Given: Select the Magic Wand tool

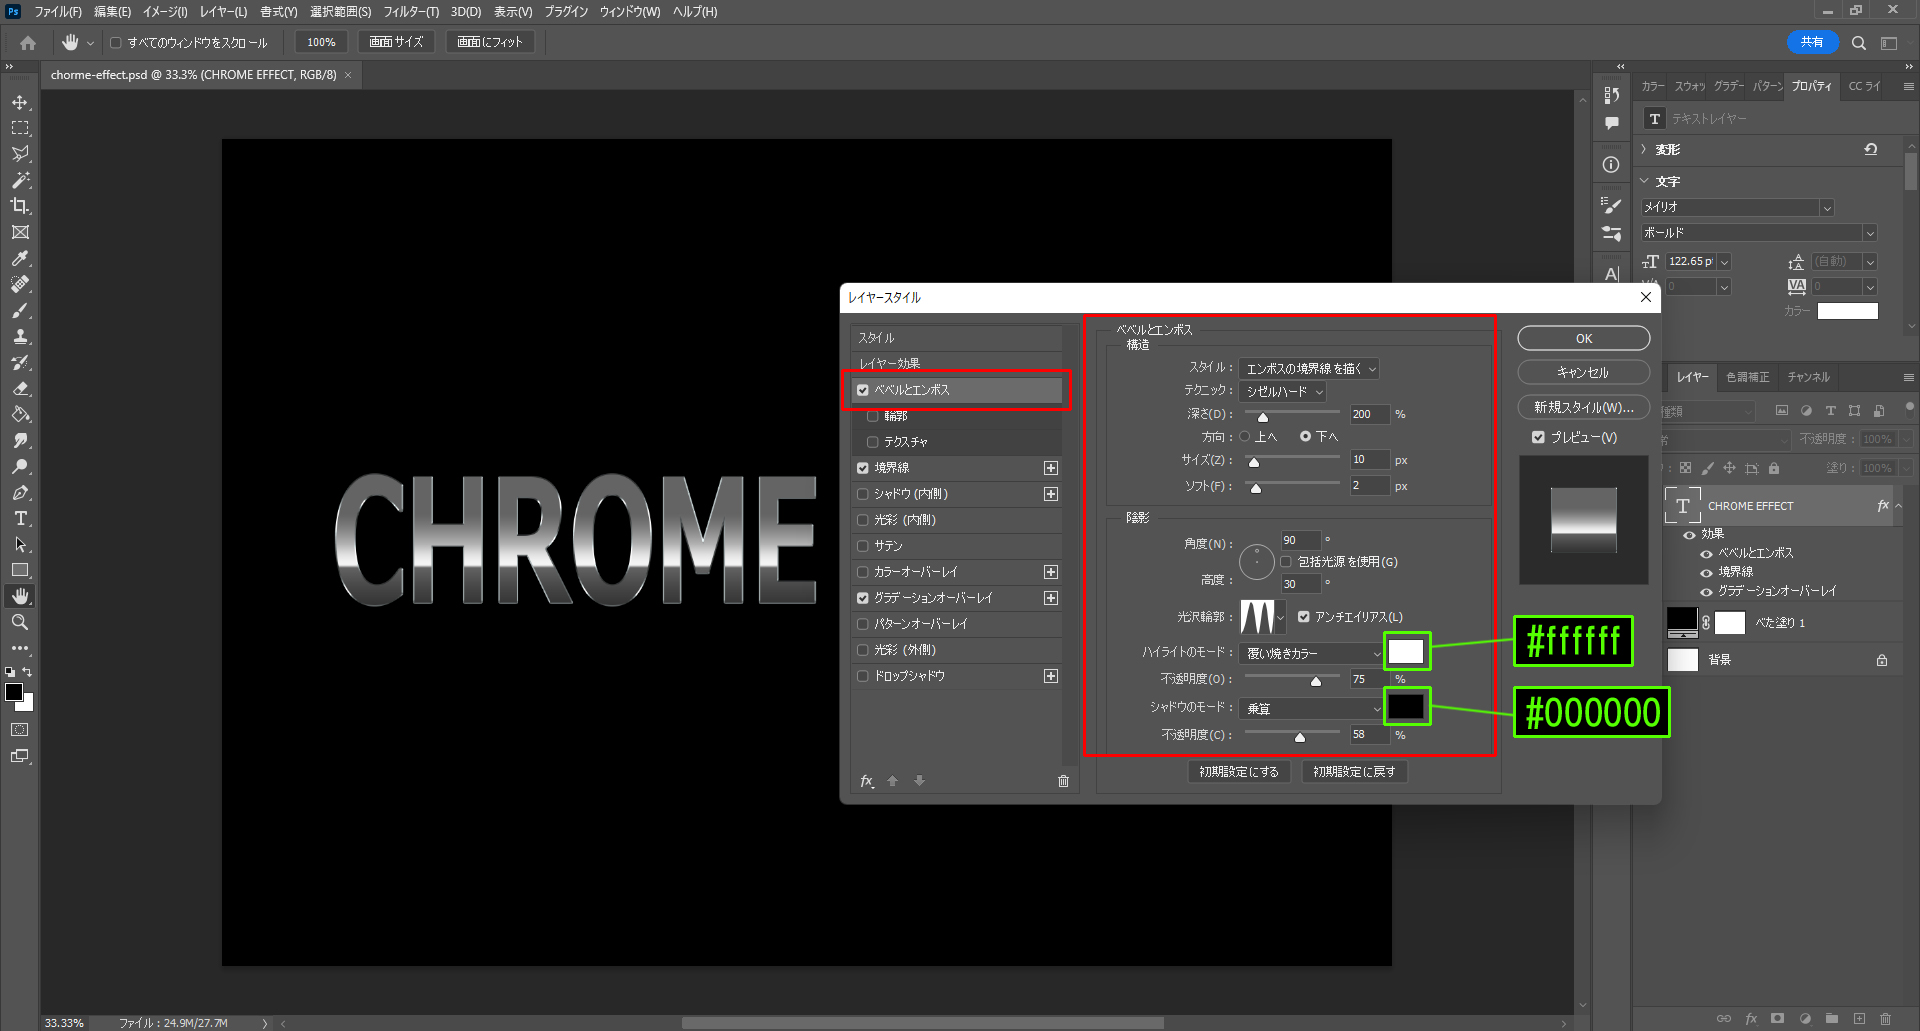Looking at the screenshot, I should coord(20,180).
